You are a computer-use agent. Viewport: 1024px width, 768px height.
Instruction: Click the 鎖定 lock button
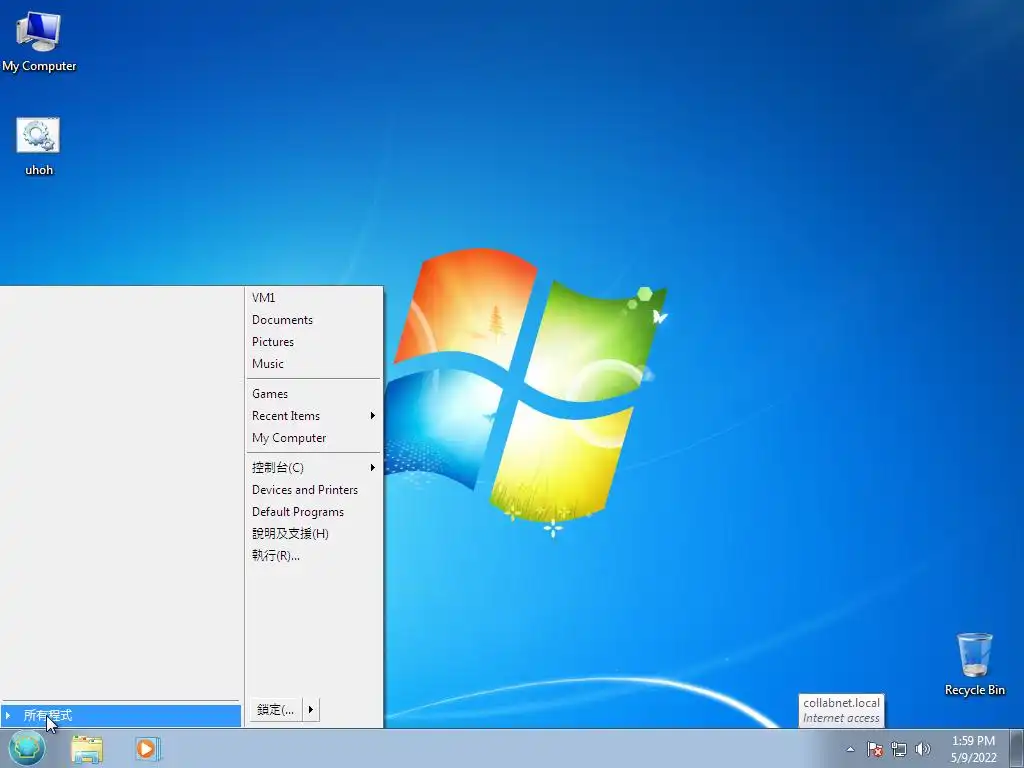point(276,709)
